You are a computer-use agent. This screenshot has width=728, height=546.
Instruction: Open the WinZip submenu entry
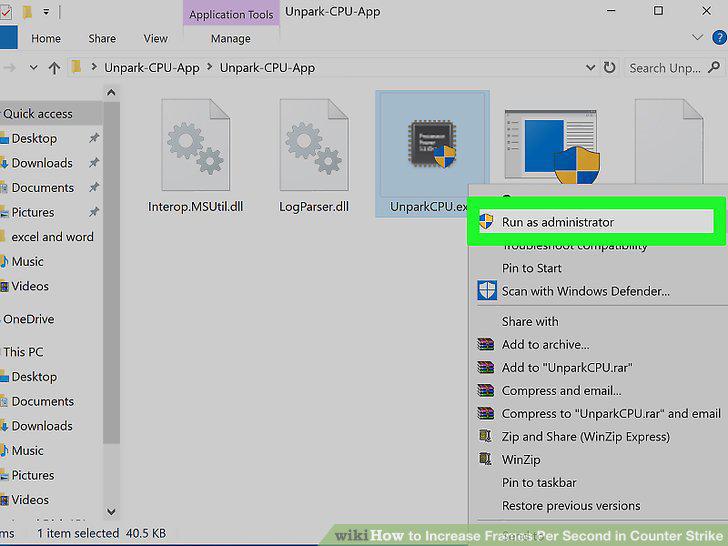[521, 460]
